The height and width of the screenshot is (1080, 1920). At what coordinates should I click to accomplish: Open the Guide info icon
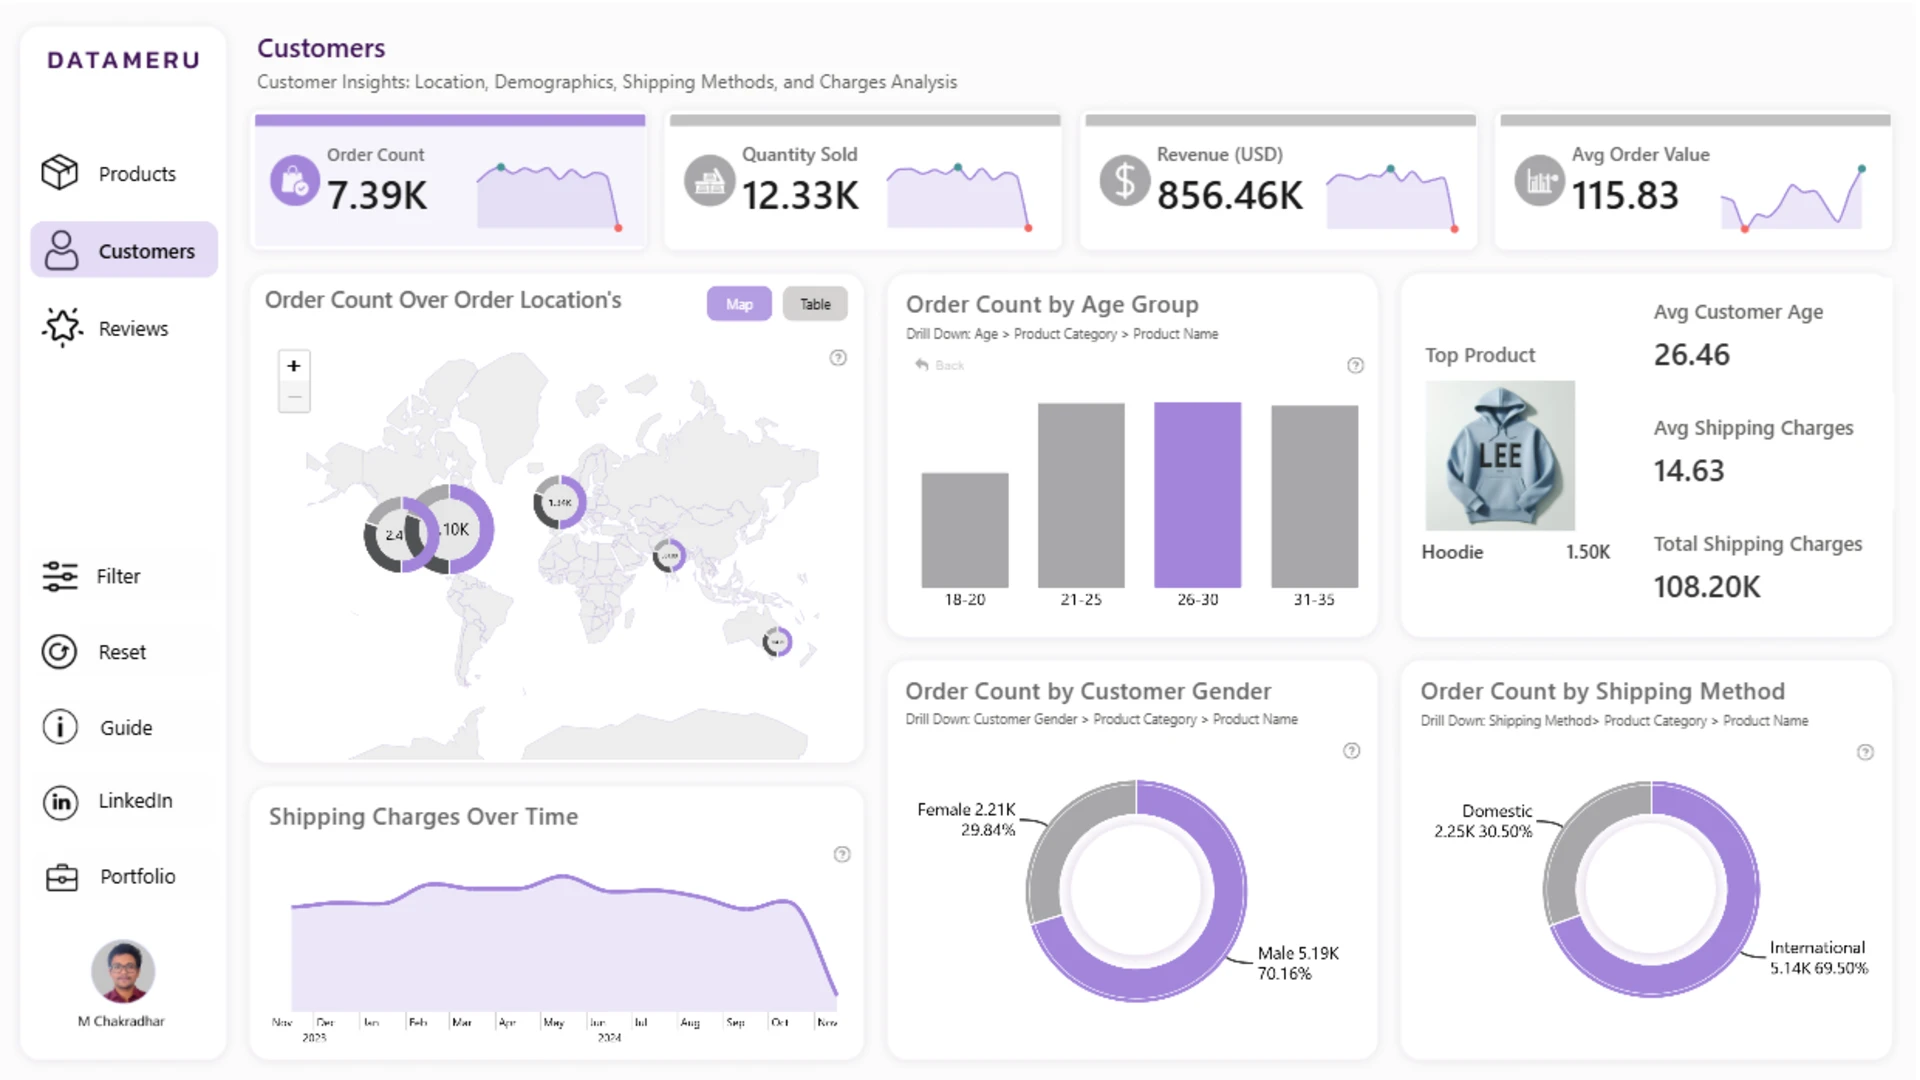coord(60,727)
